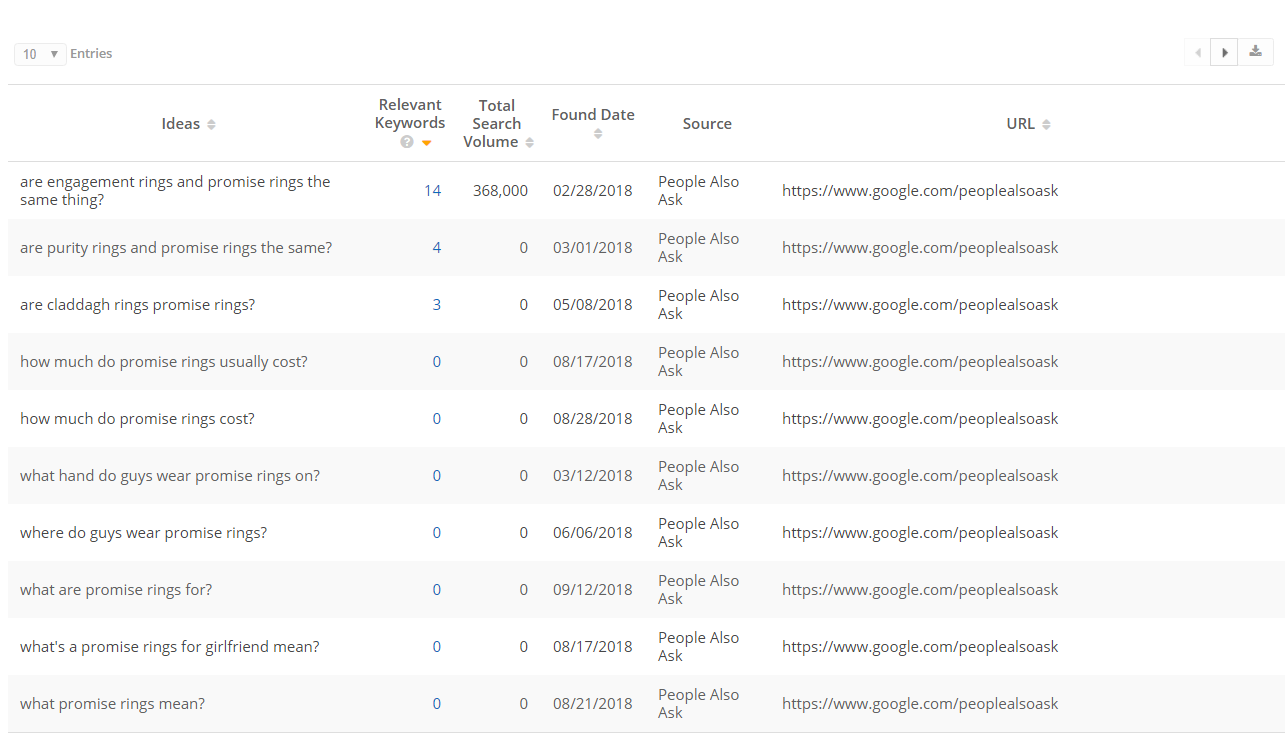The width and height of the screenshot is (1286, 733).
Task: Click the 0 keywords link for 'what promise rings mean' row
Action: [437, 703]
